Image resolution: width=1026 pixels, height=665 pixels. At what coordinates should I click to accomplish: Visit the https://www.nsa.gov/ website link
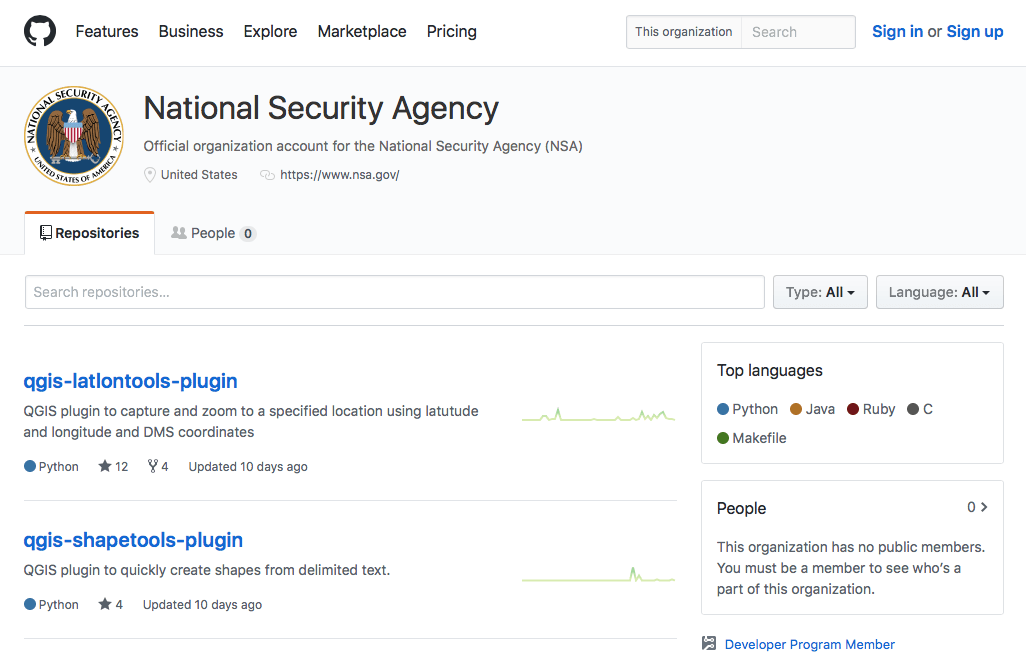[x=340, y=175]
